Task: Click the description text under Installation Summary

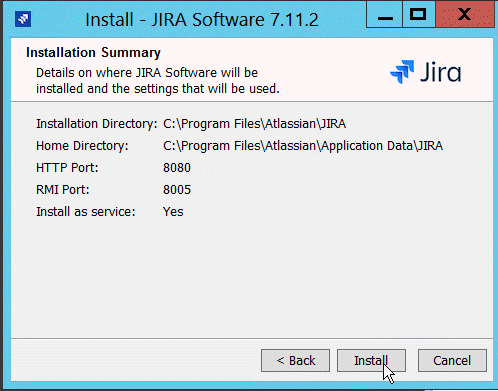Action: coord(158,81)
